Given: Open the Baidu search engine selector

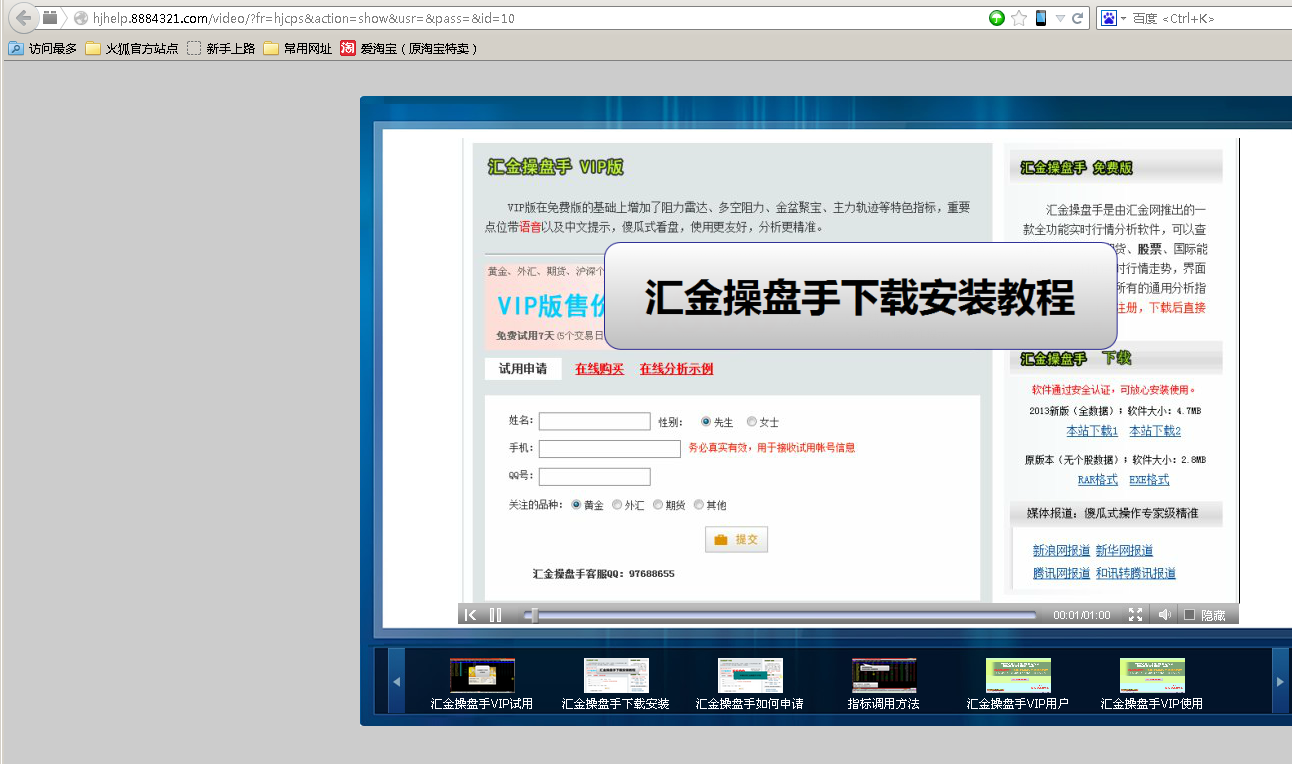Looking at the screenshot, I should tap(1114, 18).
